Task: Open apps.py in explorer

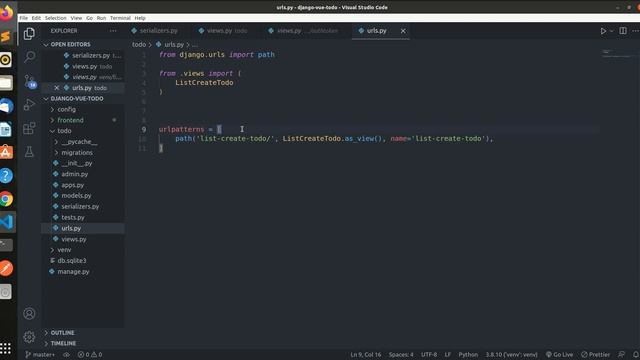Action: point(73,185)
